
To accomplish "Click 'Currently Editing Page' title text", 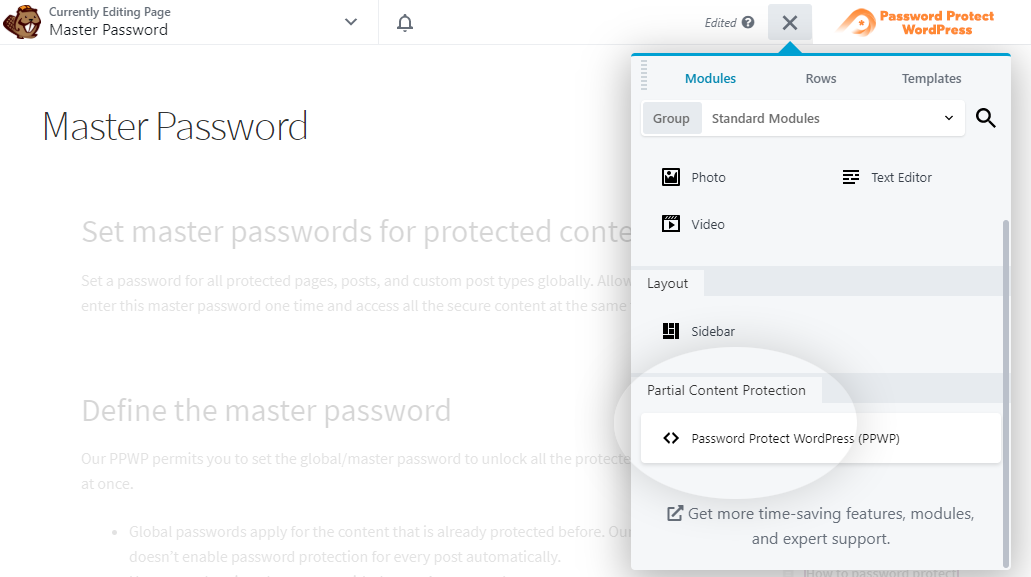I will (x=110, y=12).
